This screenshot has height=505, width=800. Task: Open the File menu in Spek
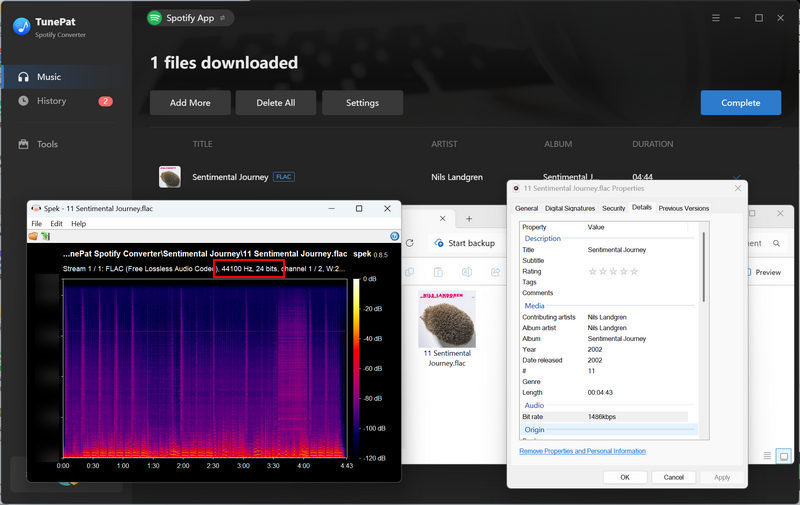click(37, 224)
